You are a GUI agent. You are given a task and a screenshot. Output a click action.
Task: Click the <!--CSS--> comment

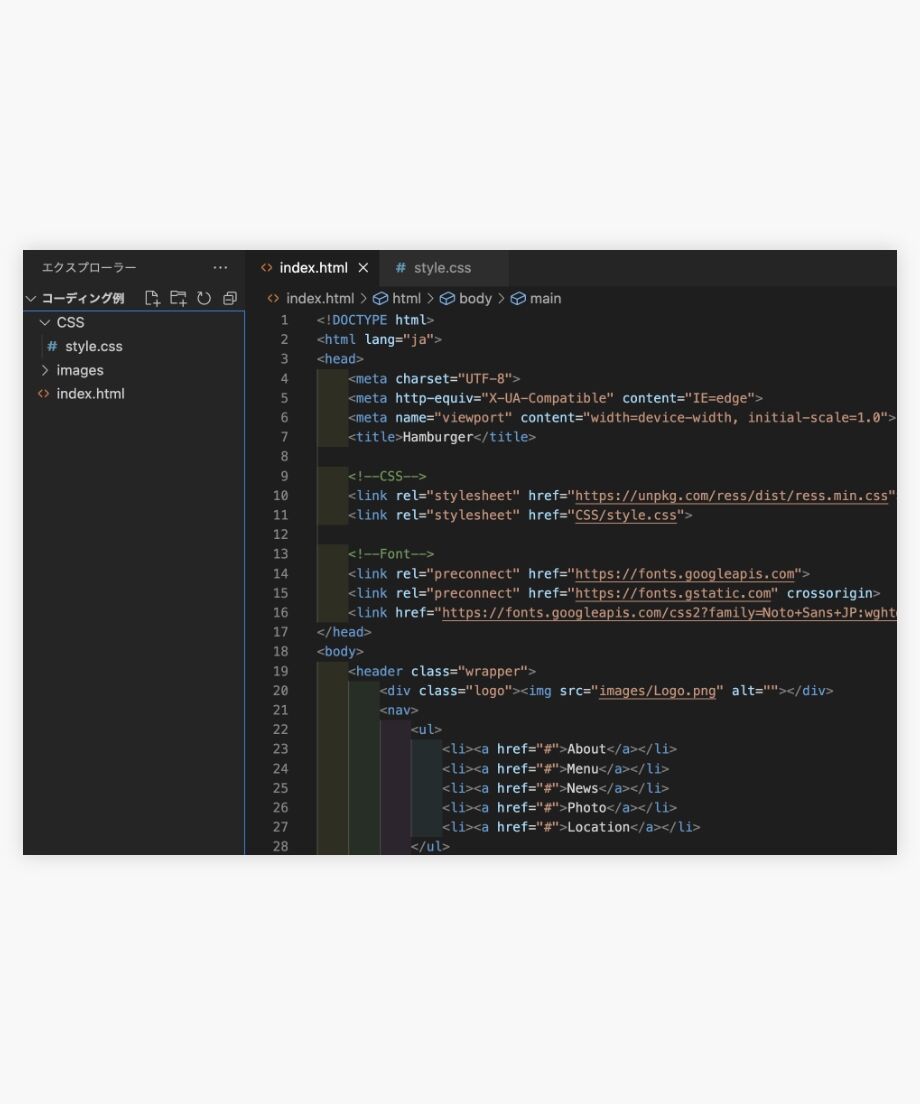tap(387, 476)
